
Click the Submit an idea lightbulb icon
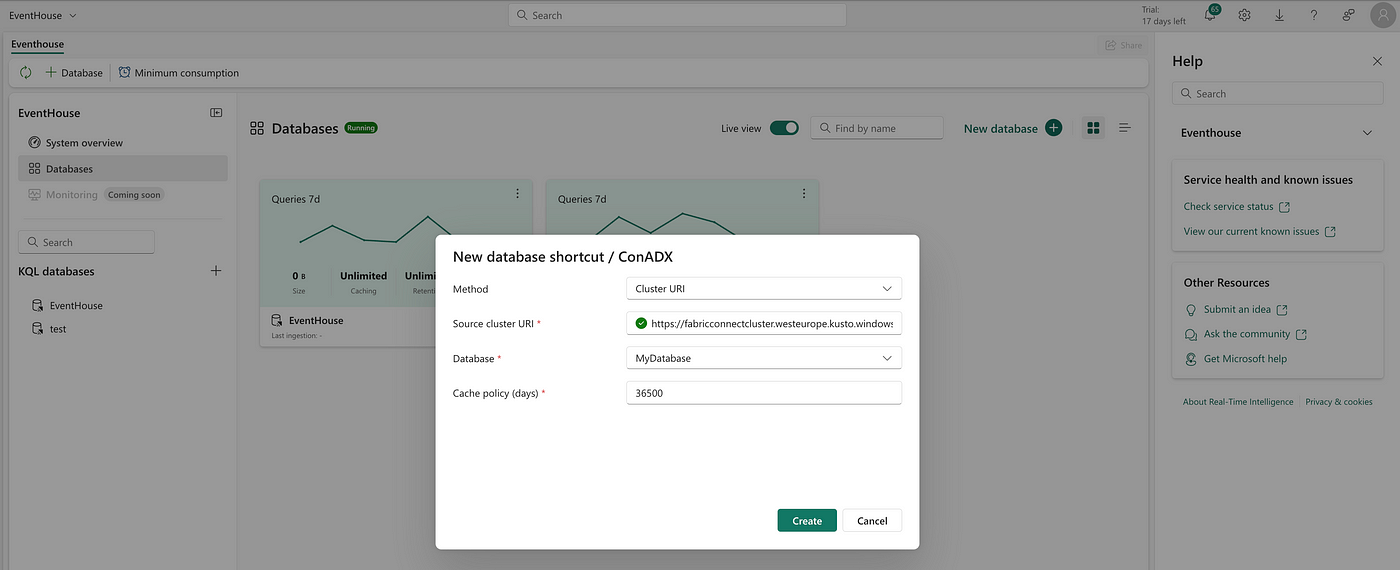[x=1191, y=310]
